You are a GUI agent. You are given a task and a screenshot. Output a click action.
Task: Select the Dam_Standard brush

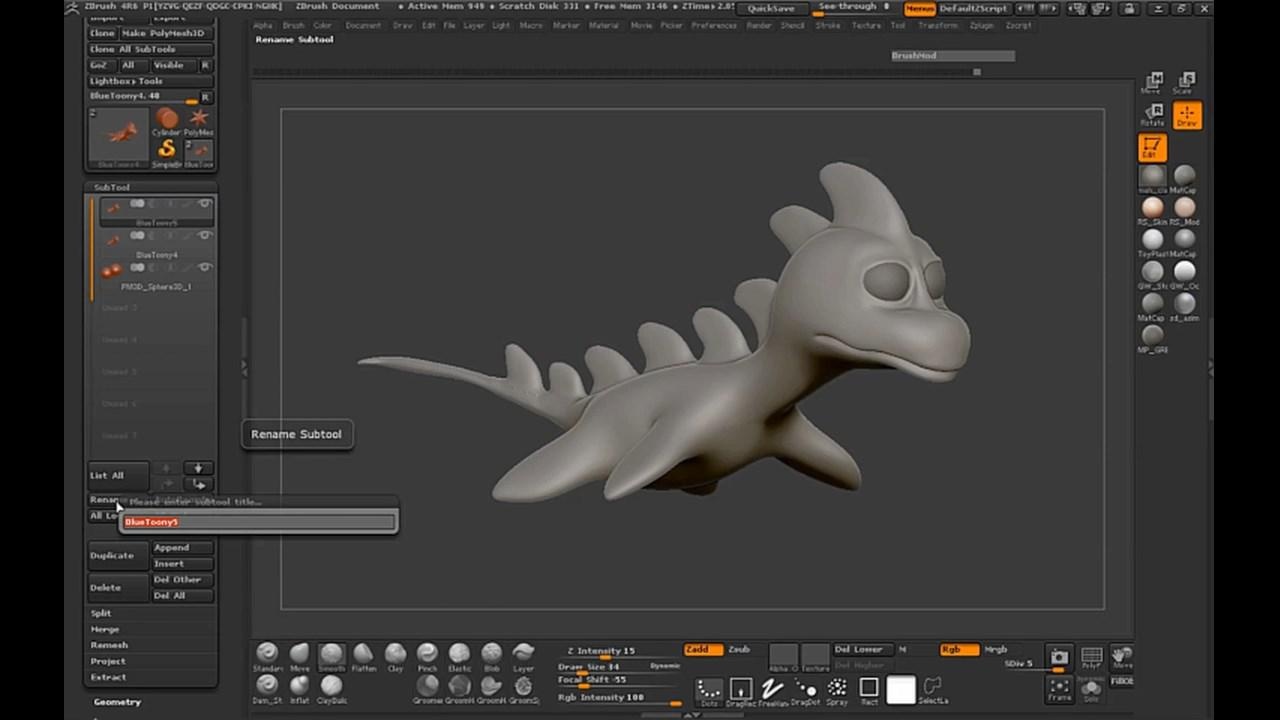(267, 688)
